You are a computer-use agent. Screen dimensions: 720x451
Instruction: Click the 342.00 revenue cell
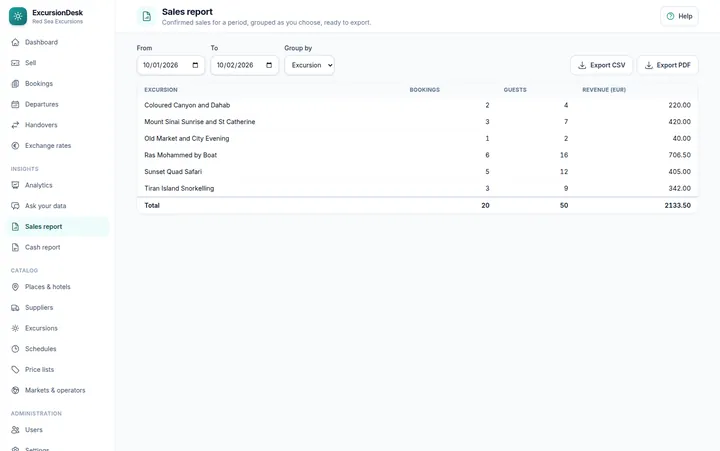click(680, 188)
